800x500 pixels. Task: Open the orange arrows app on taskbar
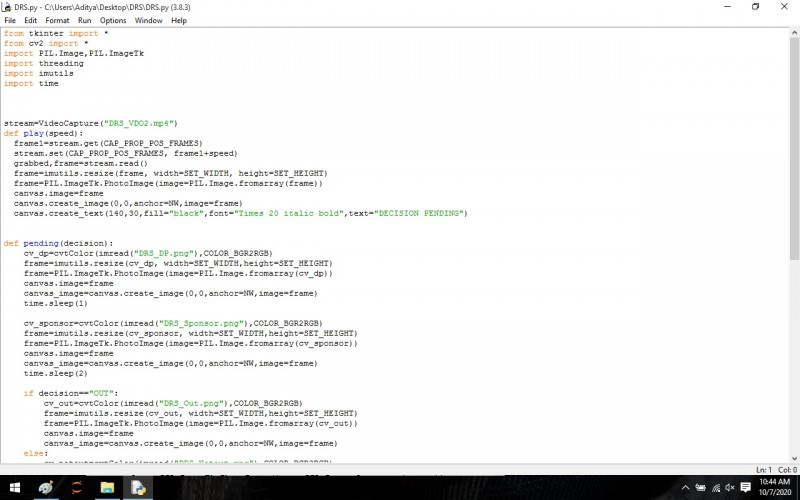click(x=77, y=488)
